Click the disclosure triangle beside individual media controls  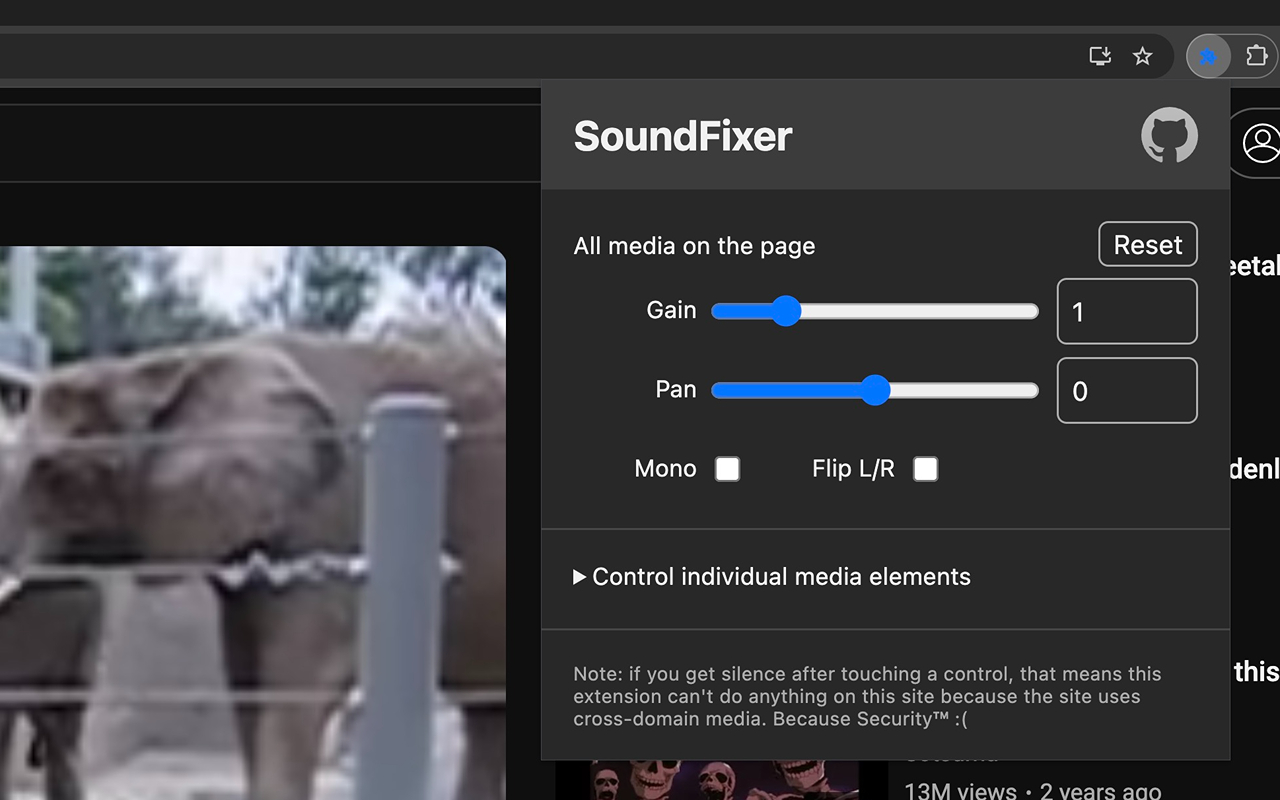click(x=579, y=576)
